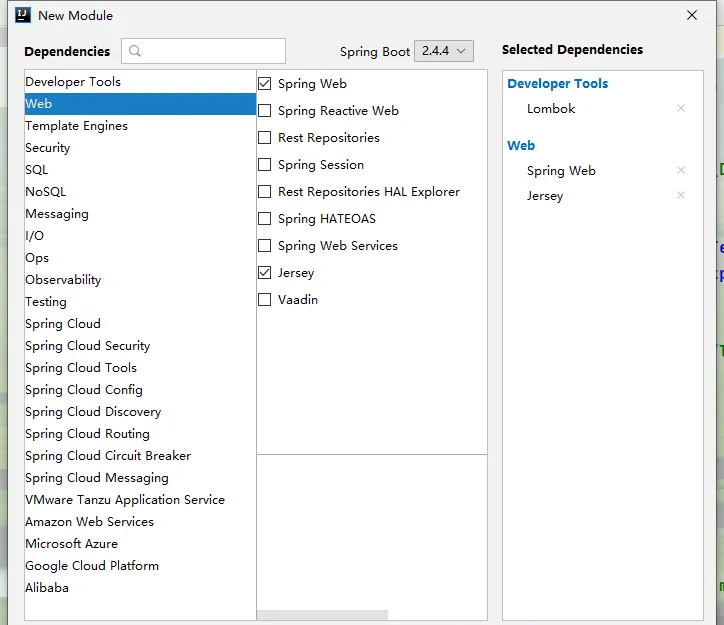Open Spring Cloud Circuit Breaker category

point(140,456)
